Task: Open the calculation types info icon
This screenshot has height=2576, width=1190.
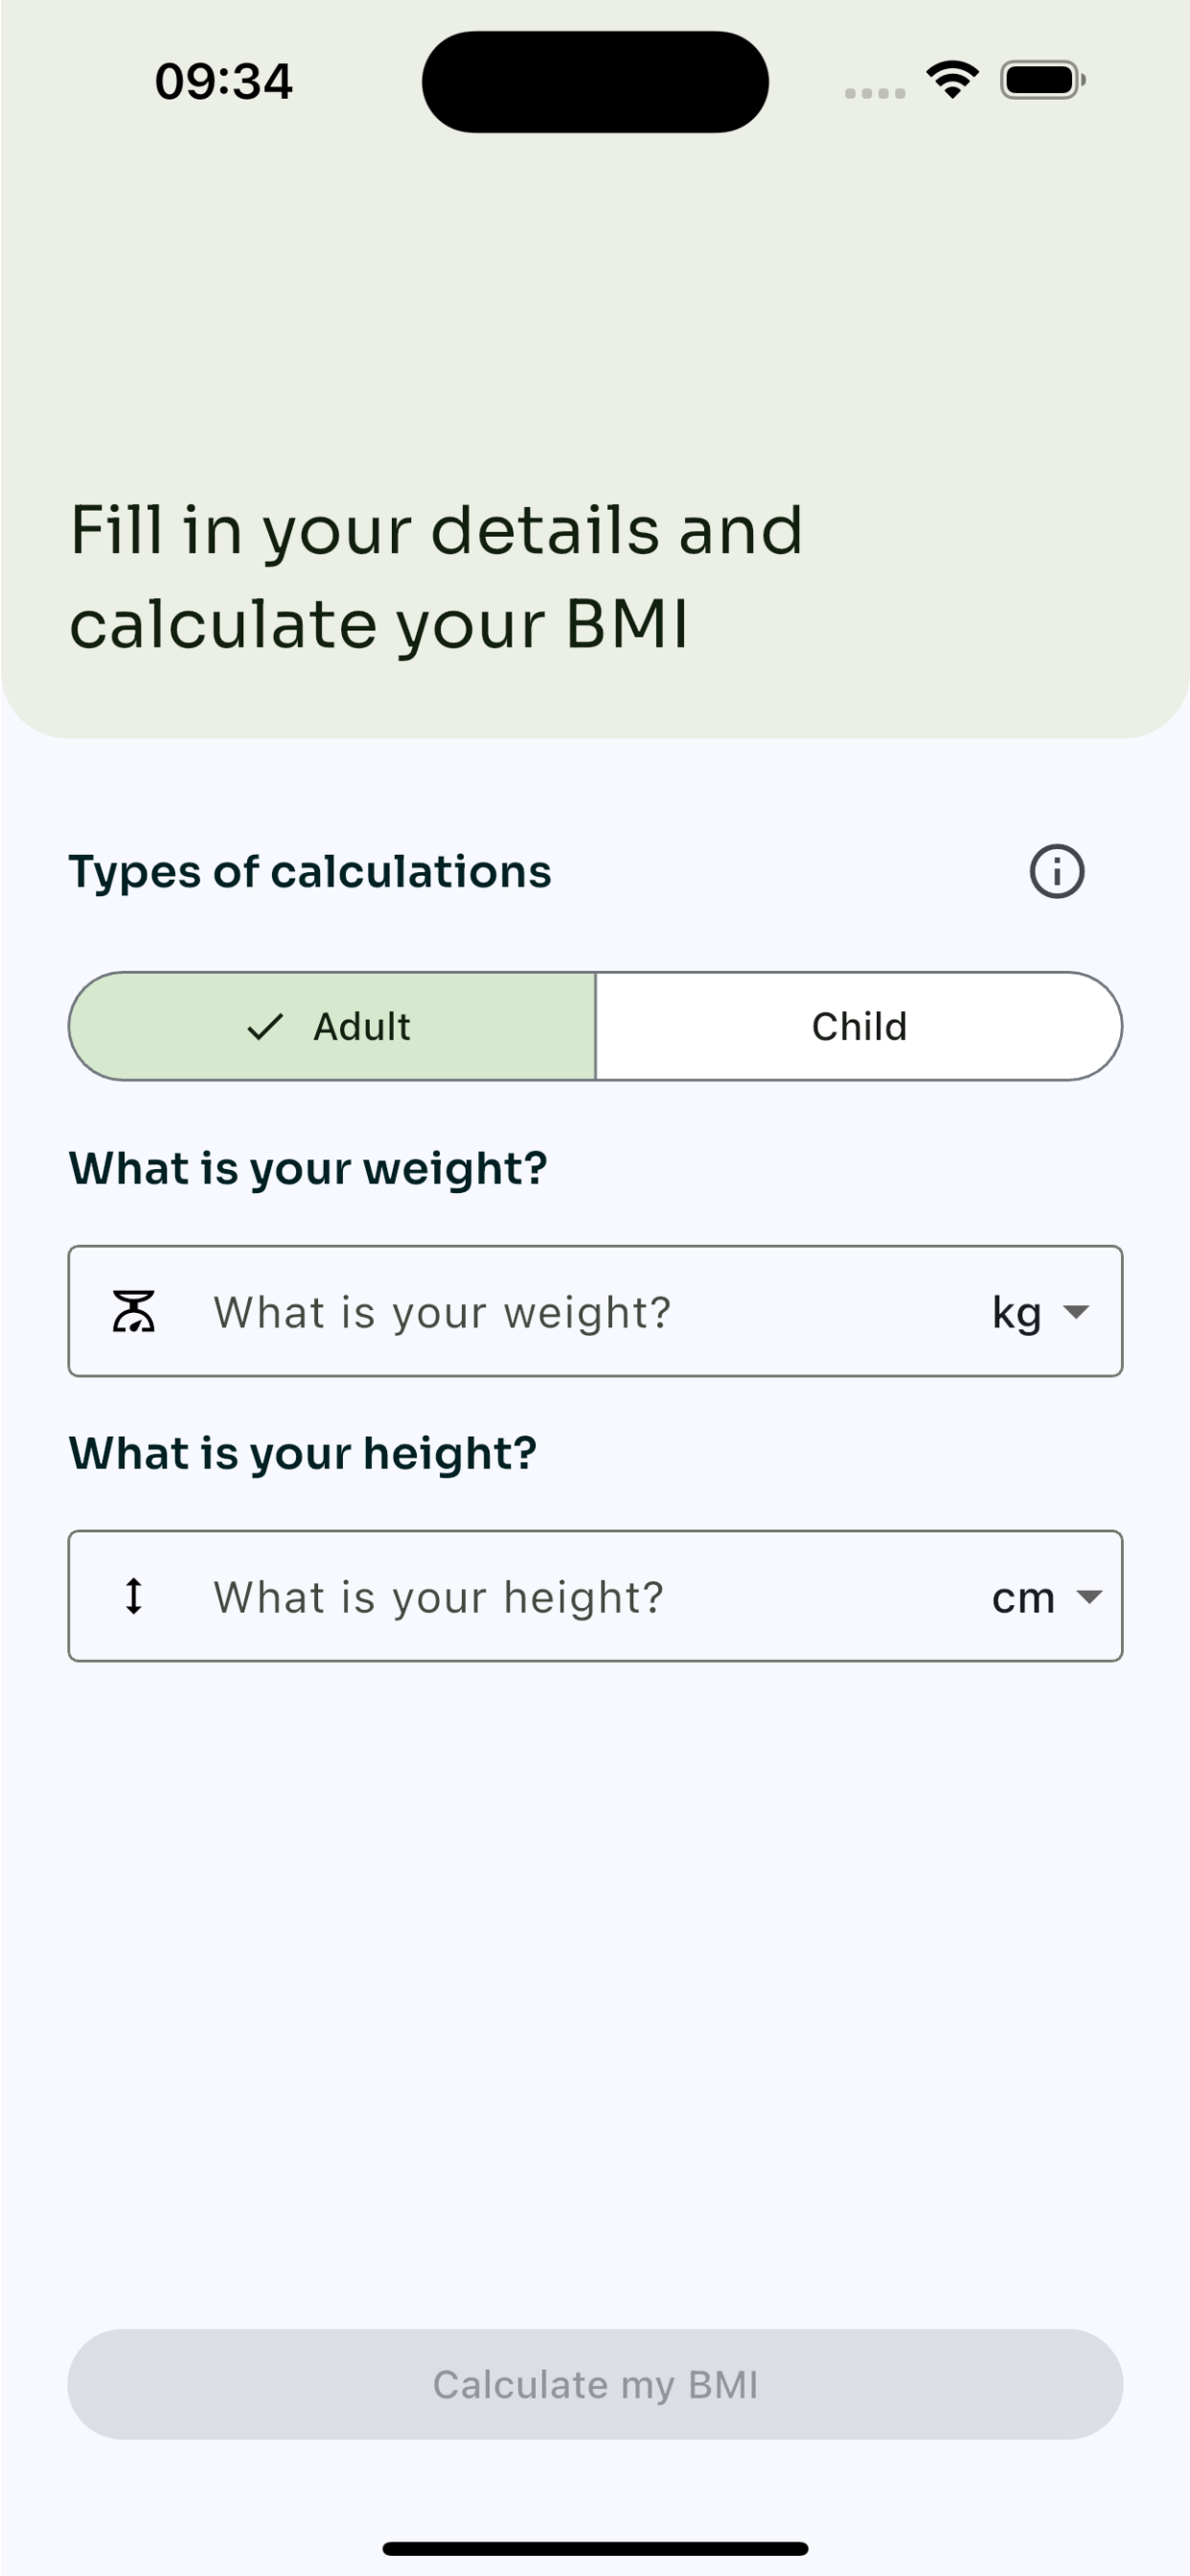Action: pyautogui.click(x=1056, y=871)
